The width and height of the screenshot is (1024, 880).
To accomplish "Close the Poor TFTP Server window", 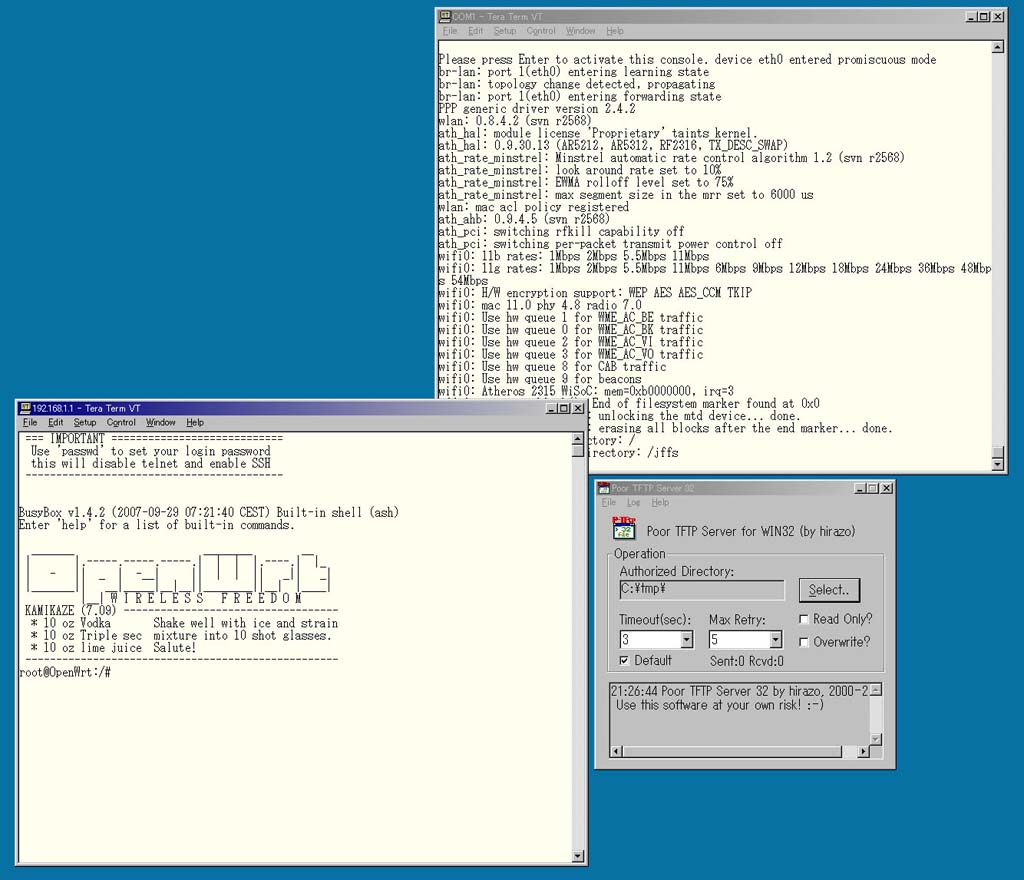I will click(886, 488).
